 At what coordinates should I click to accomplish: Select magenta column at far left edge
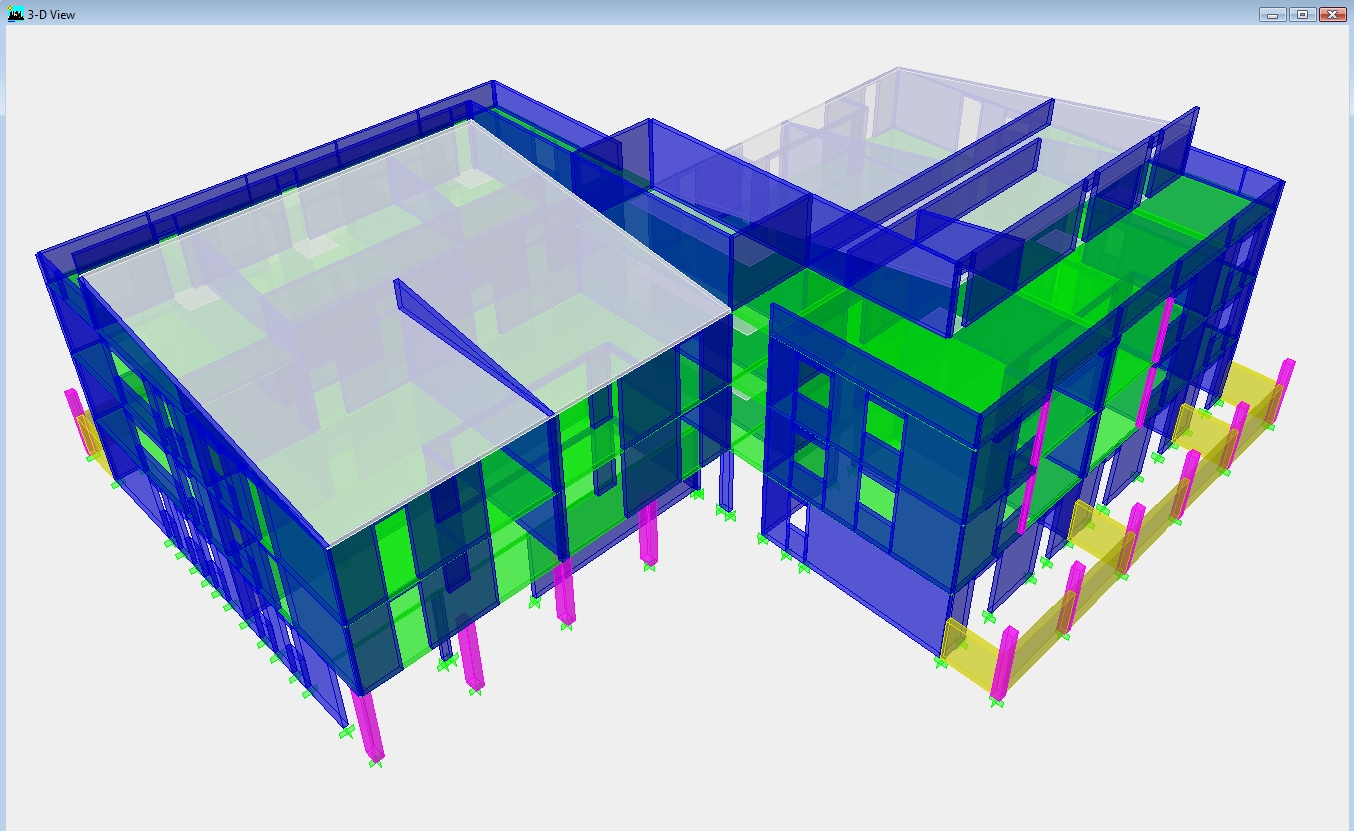[x=73, y=405]
